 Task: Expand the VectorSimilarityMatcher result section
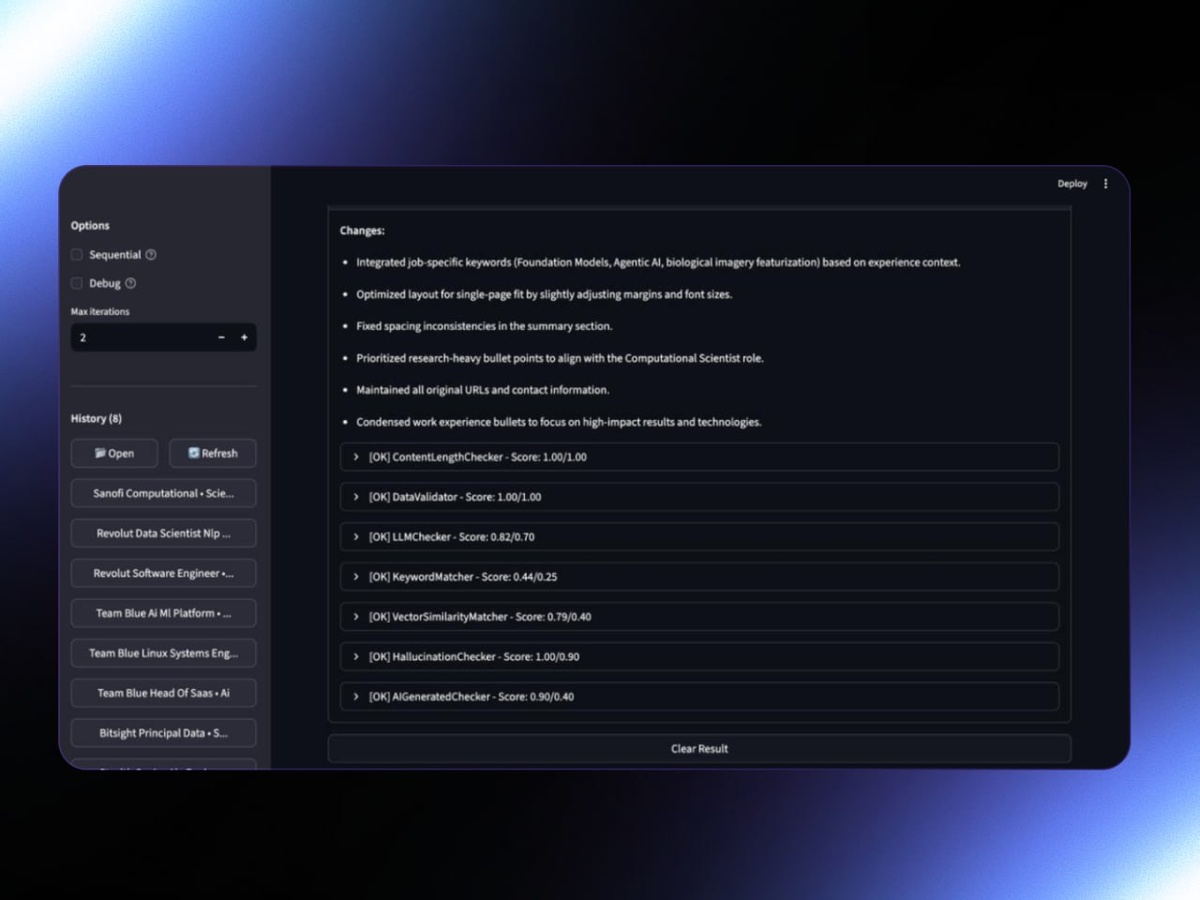[699, 617]
